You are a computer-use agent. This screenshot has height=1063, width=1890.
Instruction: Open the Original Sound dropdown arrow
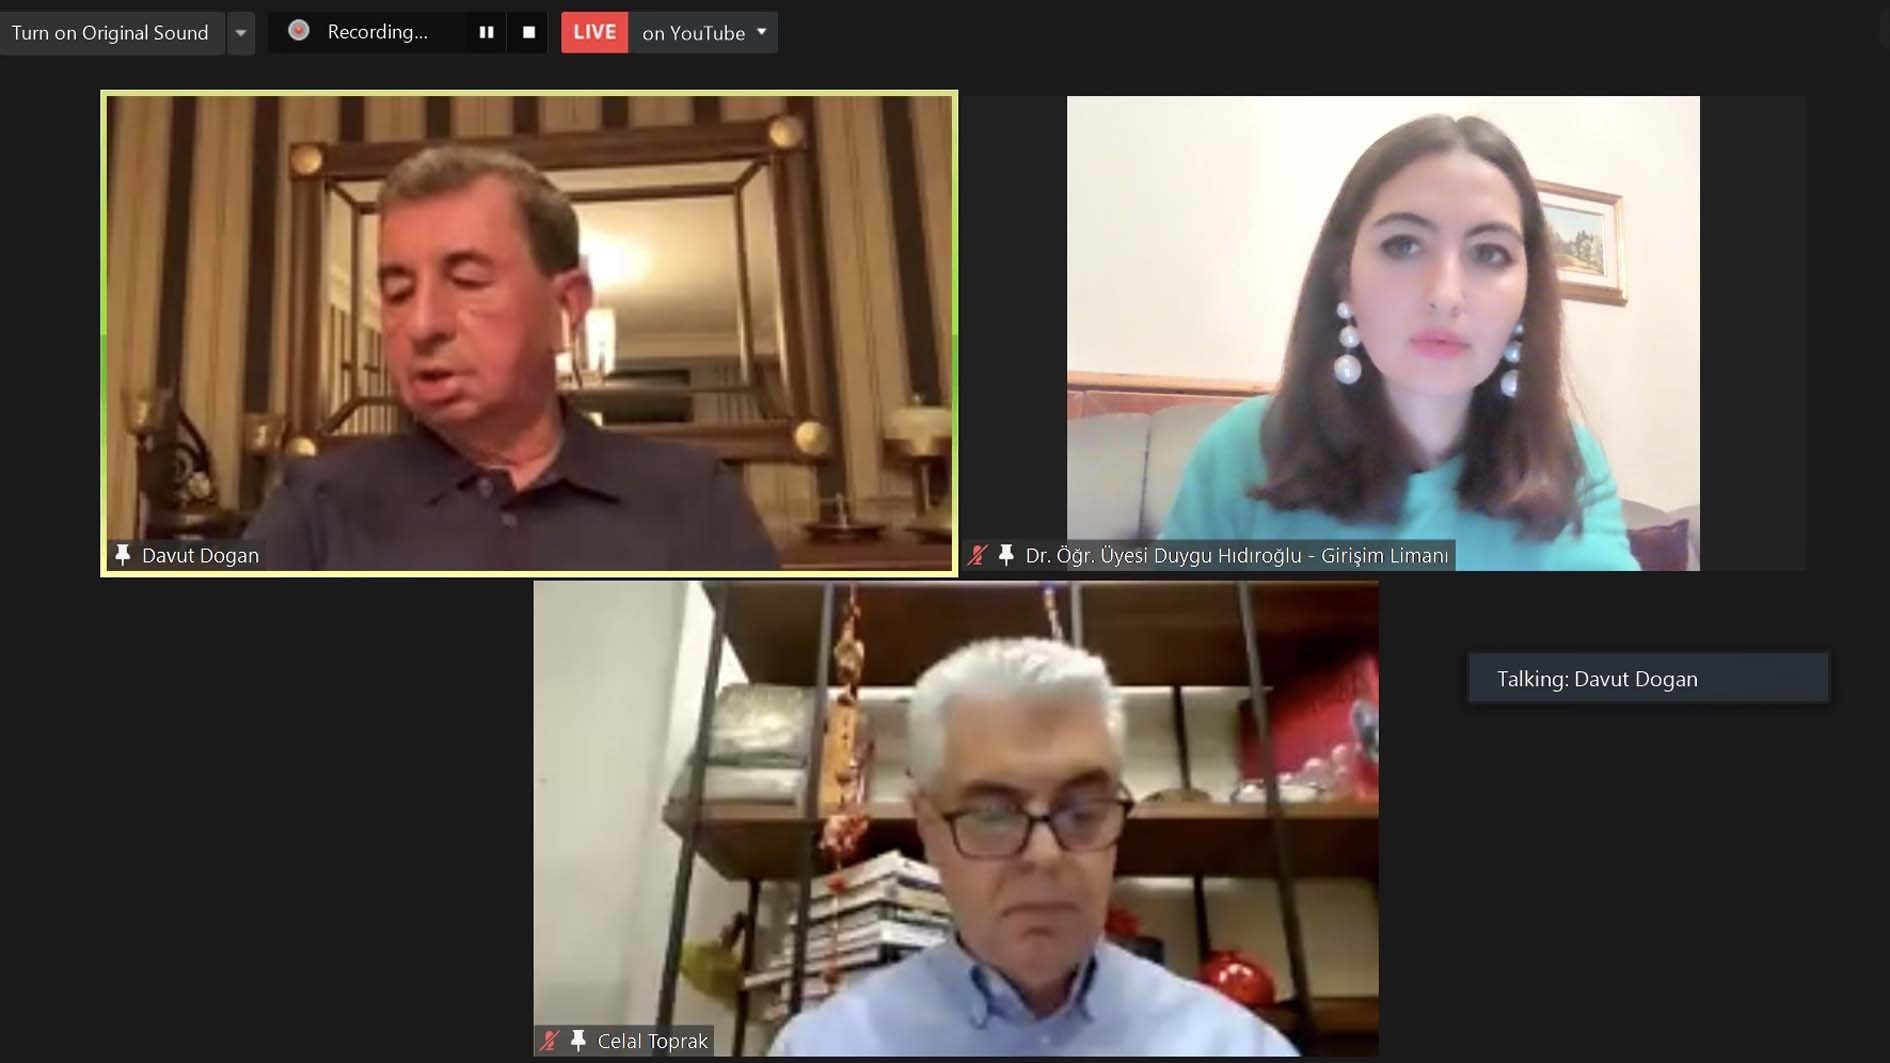241,33
